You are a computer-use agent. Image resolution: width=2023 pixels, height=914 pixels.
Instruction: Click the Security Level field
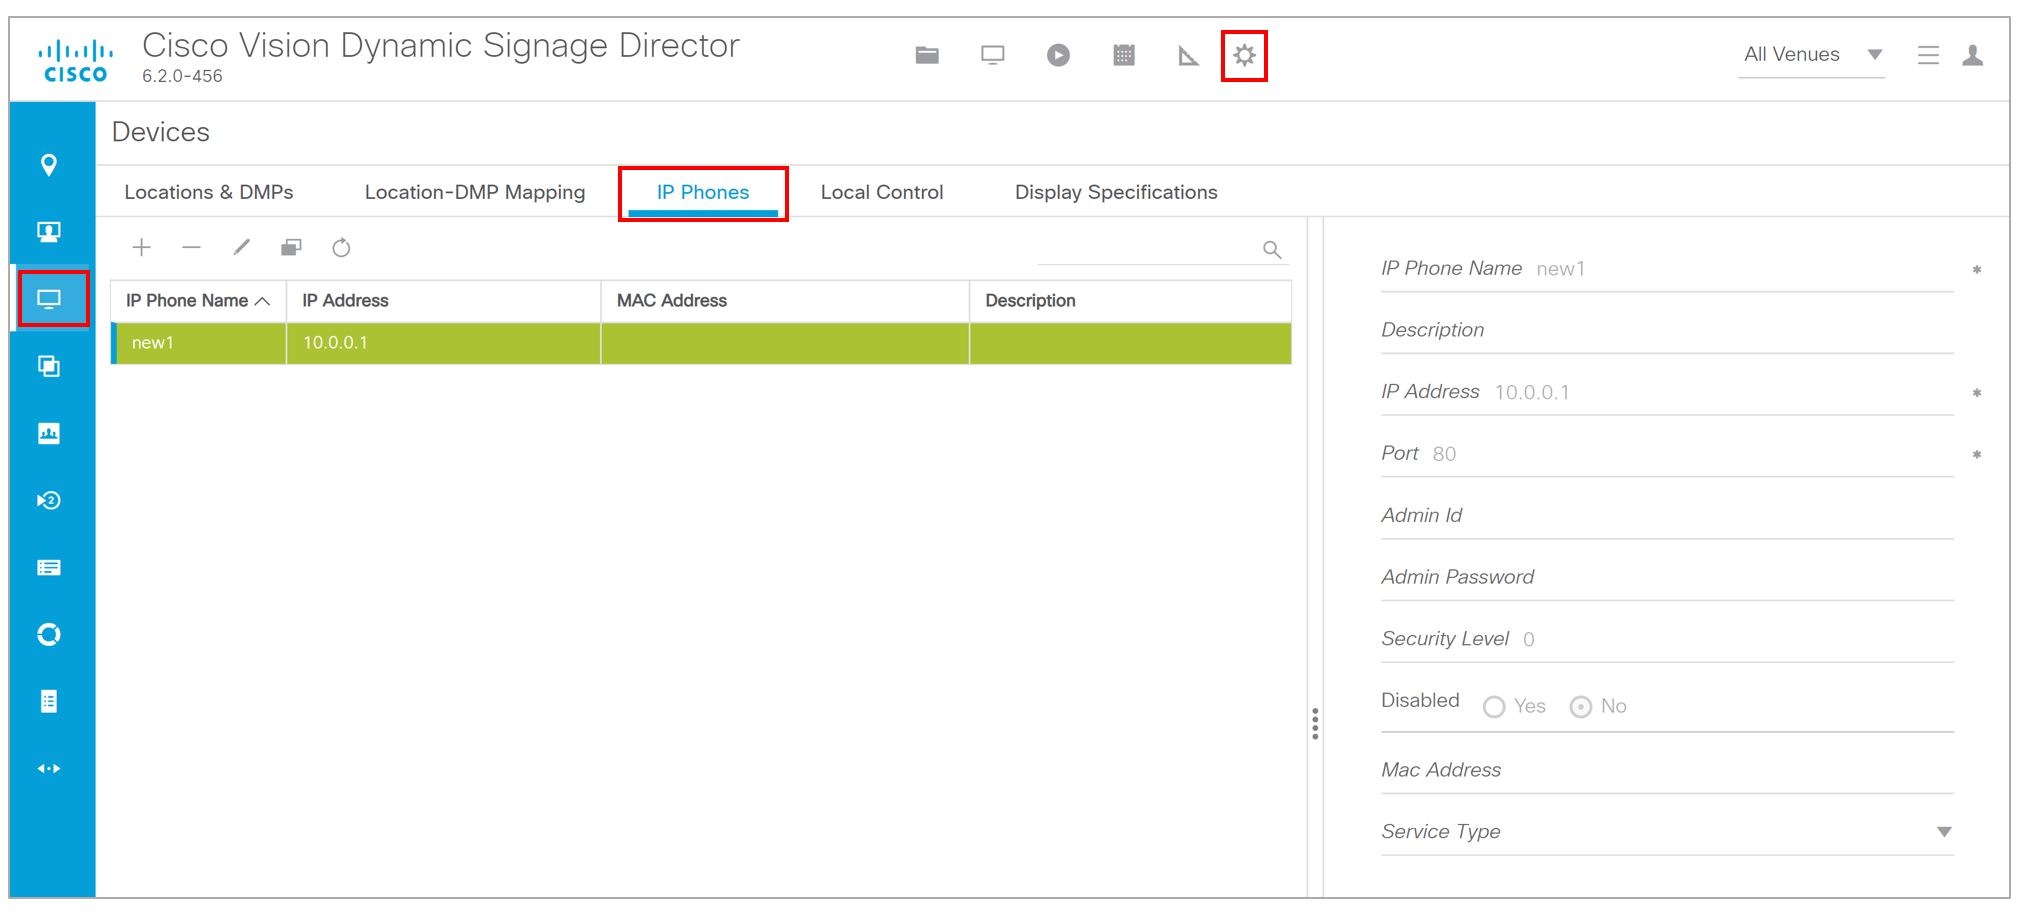pos(1667,639)
